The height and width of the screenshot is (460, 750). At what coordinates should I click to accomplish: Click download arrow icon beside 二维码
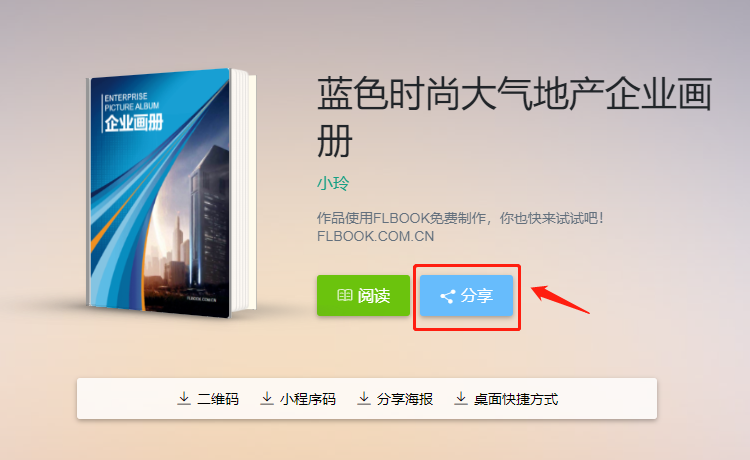click(x=184, y=398)
